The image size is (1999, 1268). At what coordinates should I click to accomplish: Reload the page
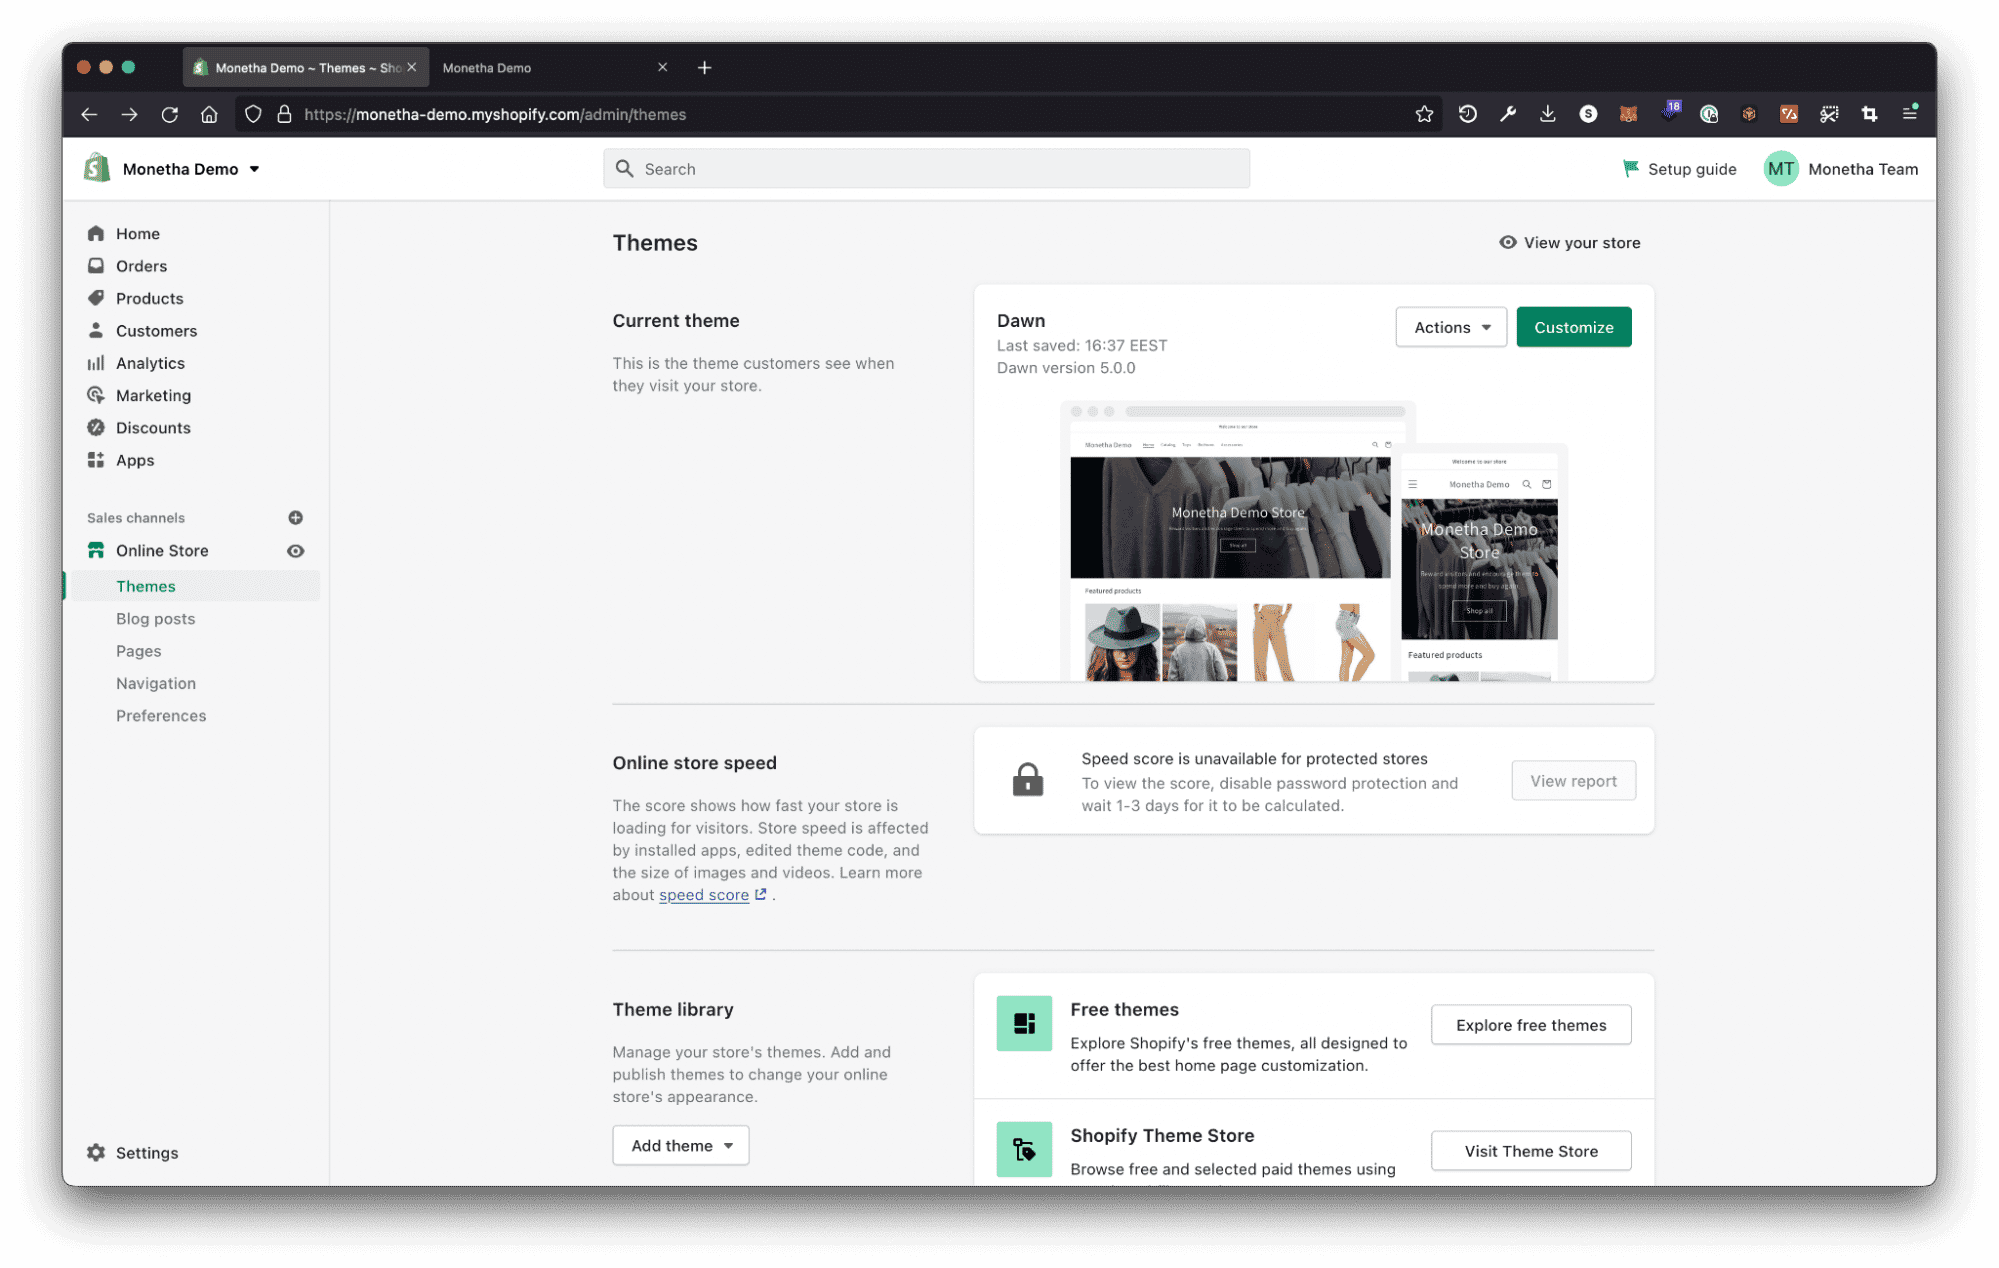pos(169,114)
